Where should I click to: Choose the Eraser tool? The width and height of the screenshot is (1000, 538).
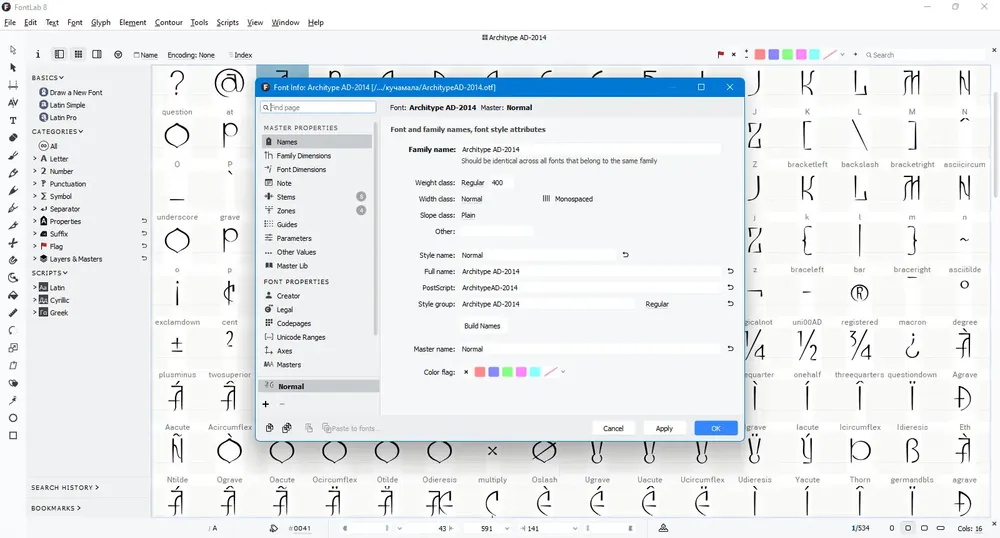click(13, 138)
